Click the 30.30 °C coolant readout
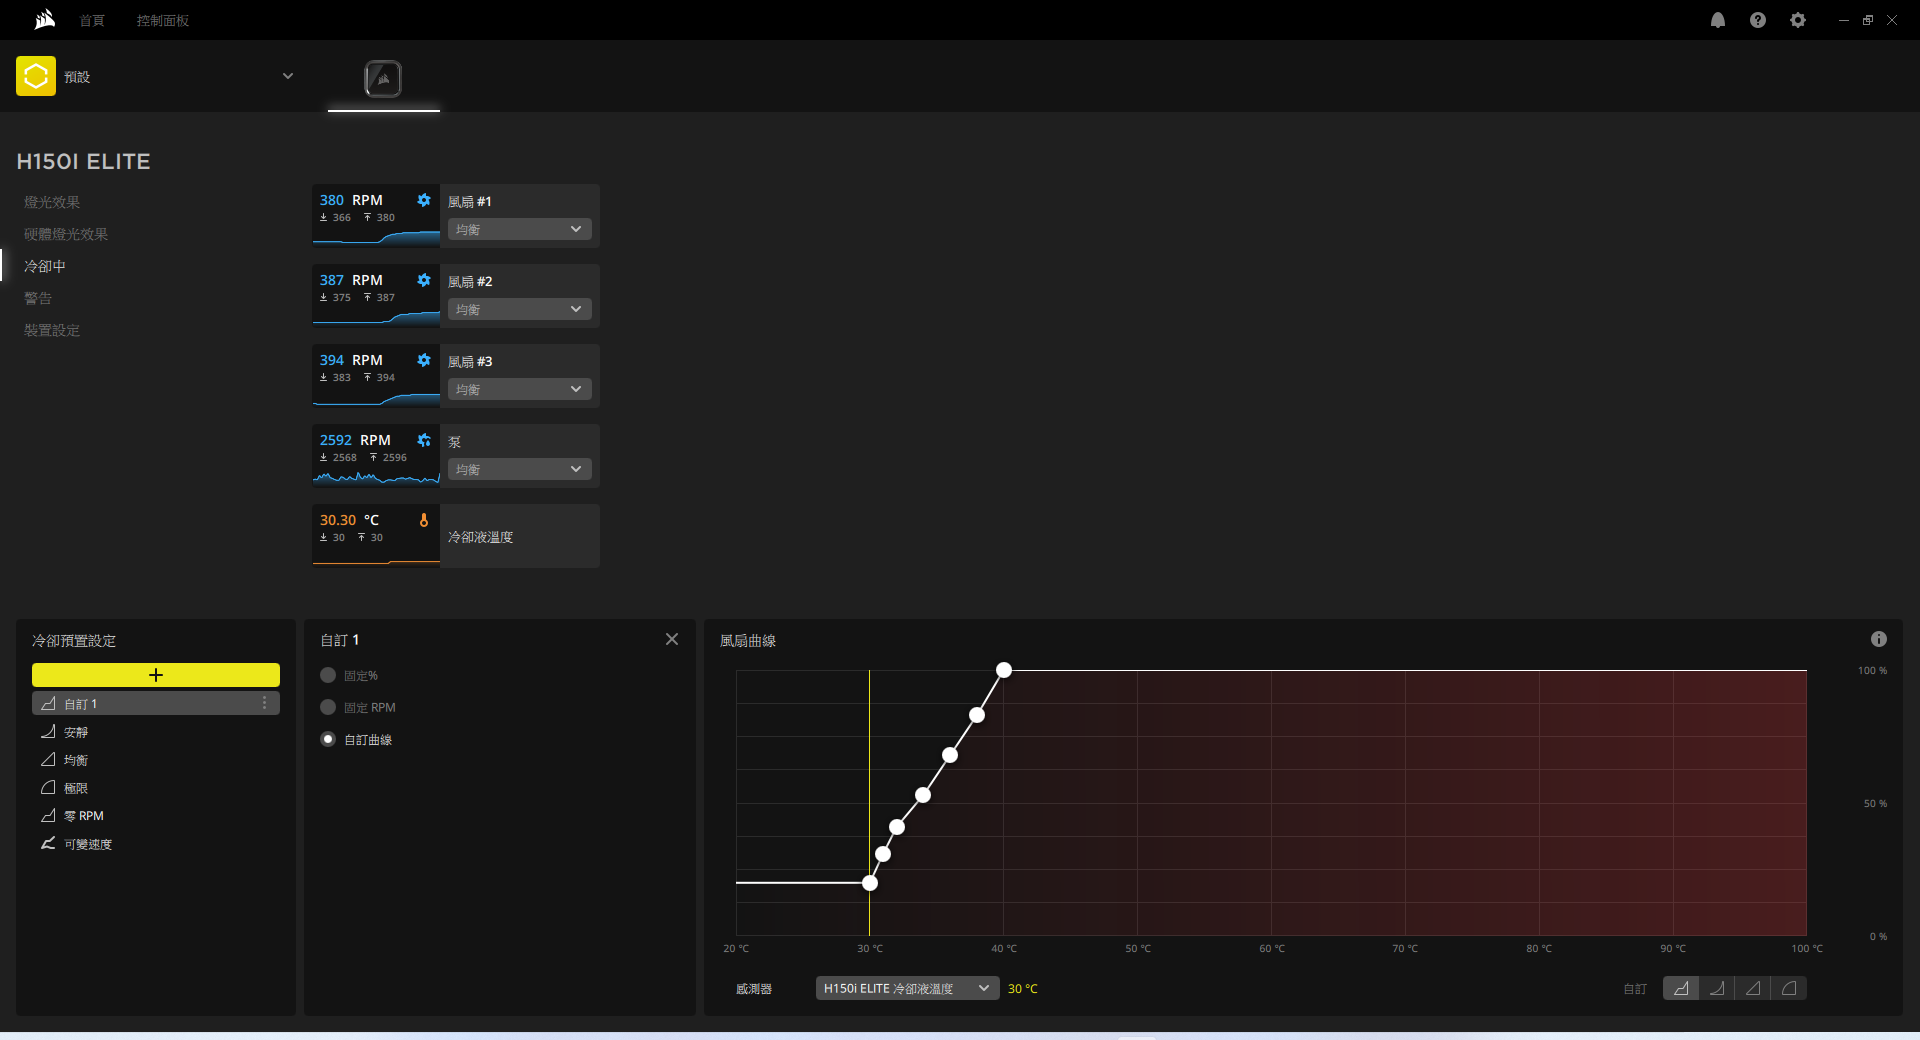The width and height of the screenshot is (1920, 1040). (x=349, y=520)
